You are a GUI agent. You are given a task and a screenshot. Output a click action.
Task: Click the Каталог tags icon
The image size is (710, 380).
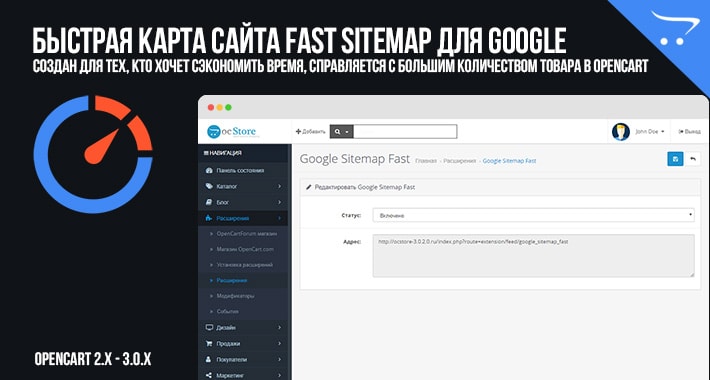coord(209,186)
